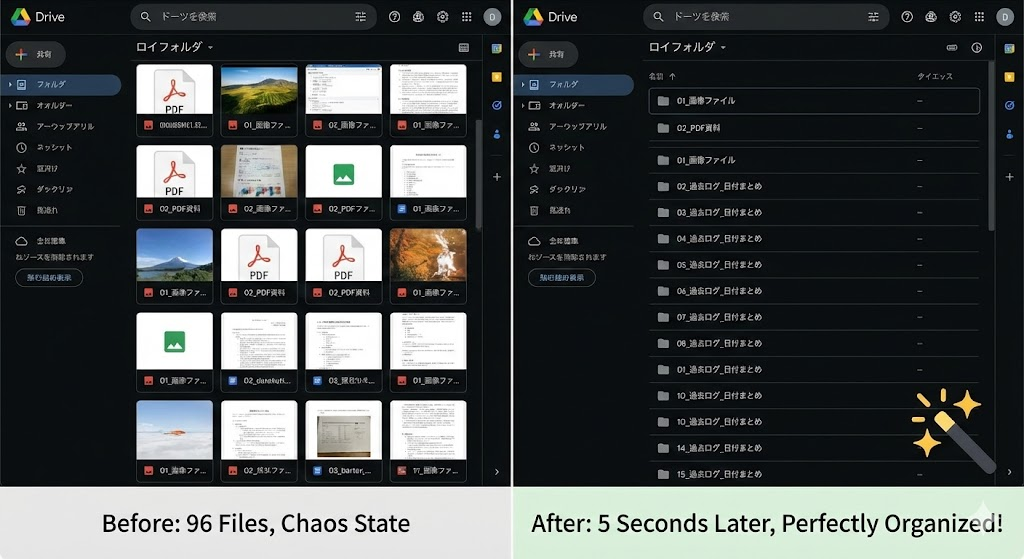
Task: Open Google apps grid in the right Drive window
Action: tap(979, 17)
